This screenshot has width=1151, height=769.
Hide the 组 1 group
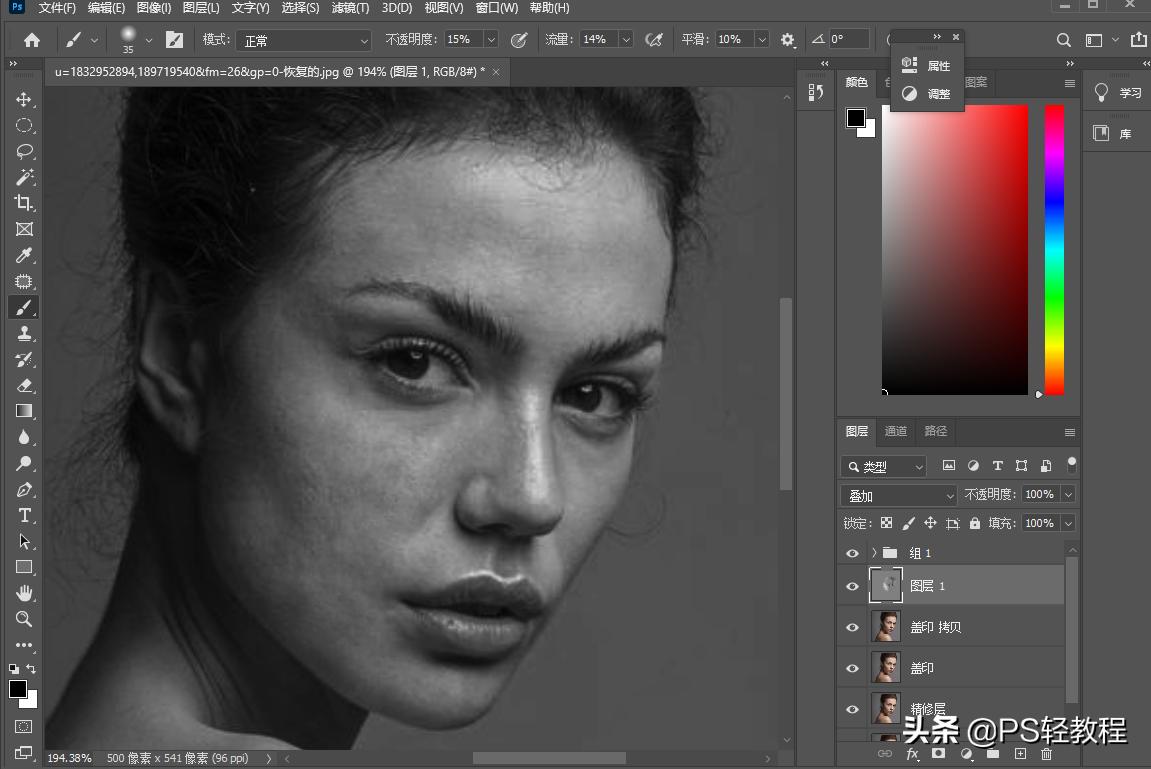pos(852,553)
